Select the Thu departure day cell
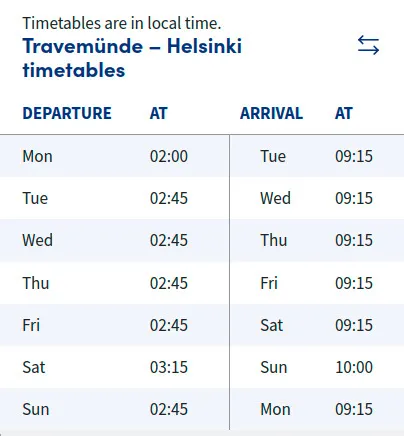The height and width of the screenshot is (436, 404). coord(36,283)
